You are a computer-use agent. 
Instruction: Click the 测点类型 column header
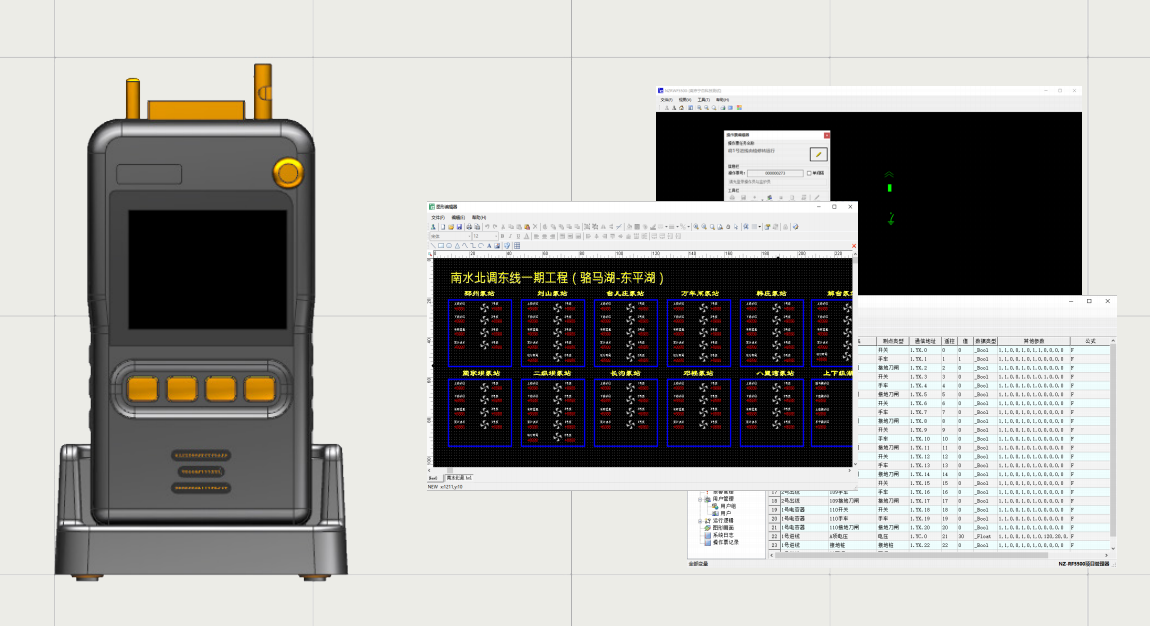click(x=889, y=341)
